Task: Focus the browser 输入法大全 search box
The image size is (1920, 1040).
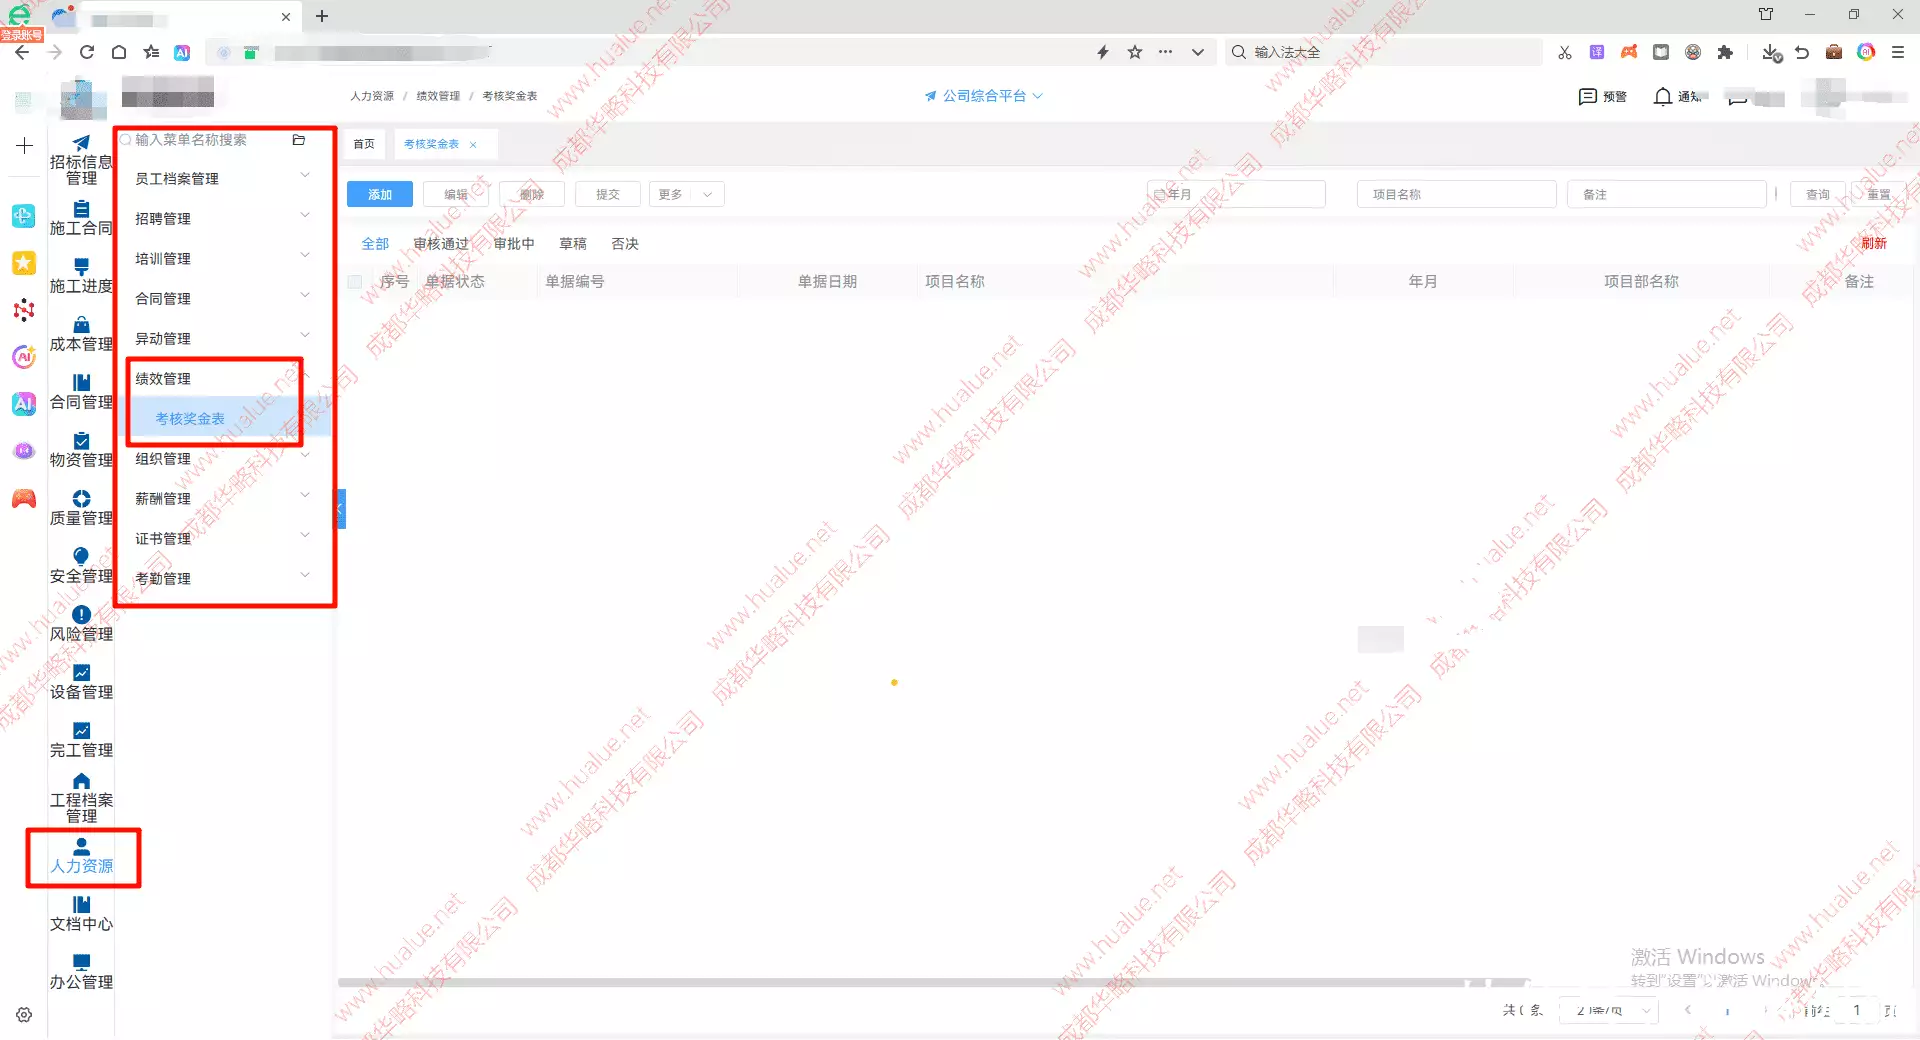Action: 1384,52
